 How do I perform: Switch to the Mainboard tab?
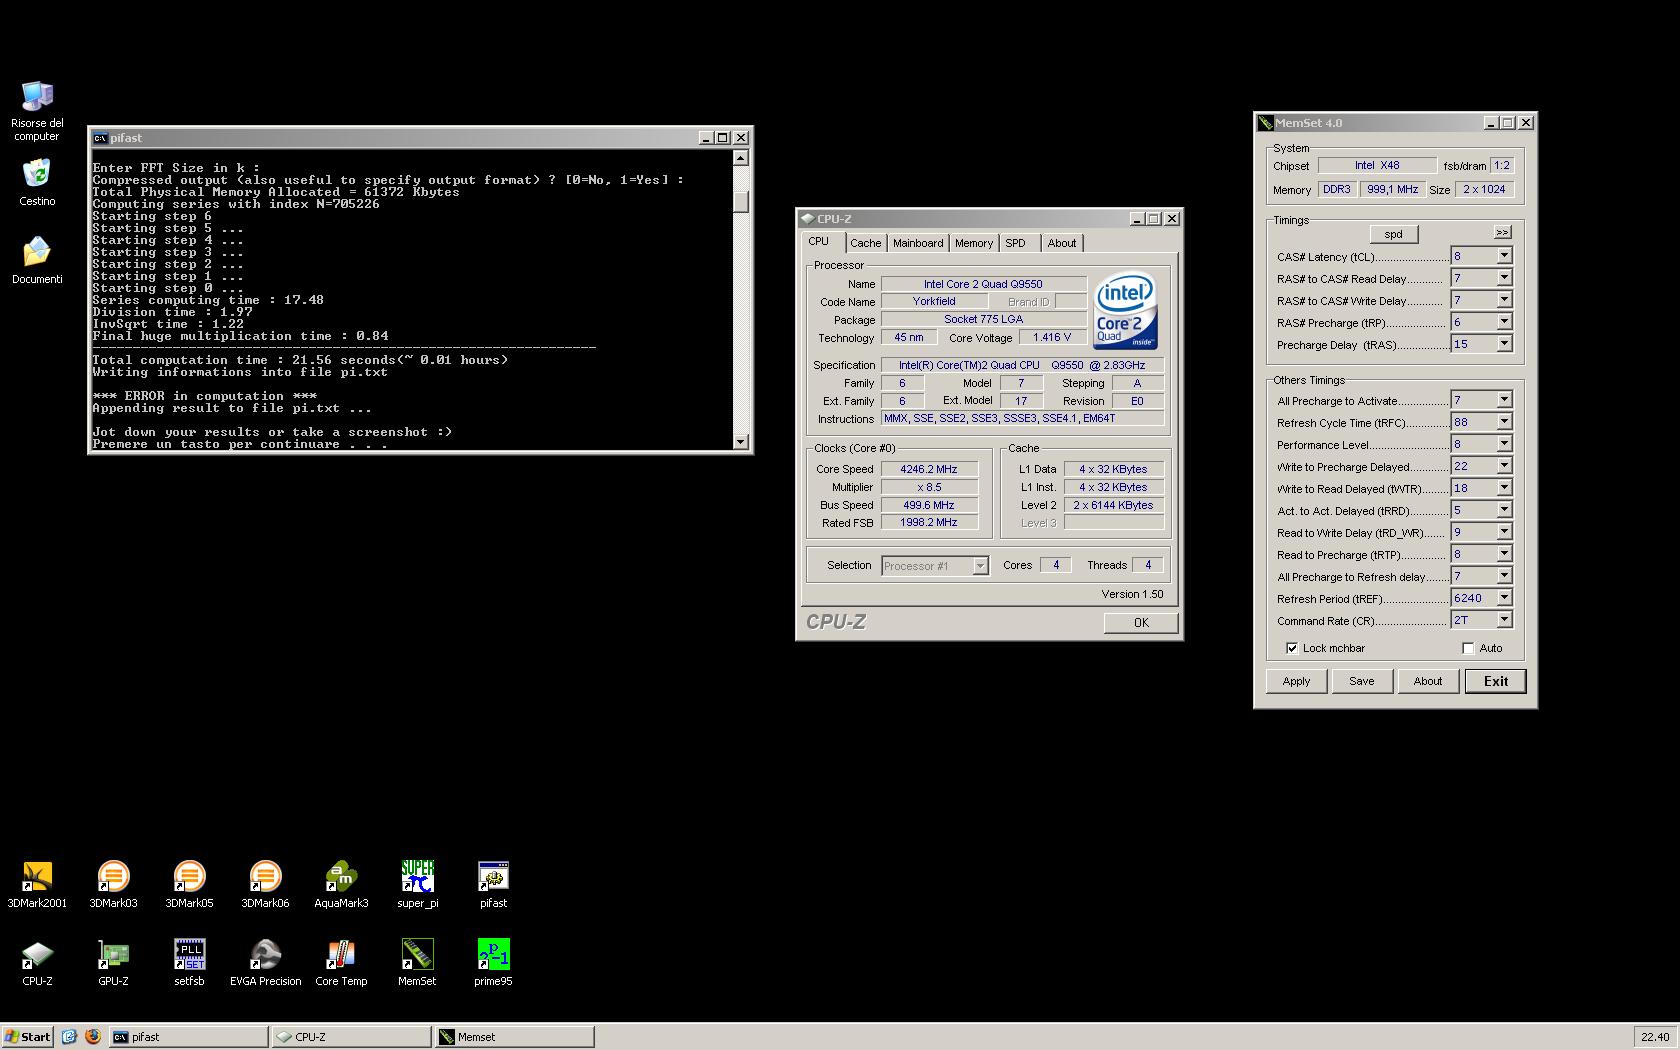(918, 243)
